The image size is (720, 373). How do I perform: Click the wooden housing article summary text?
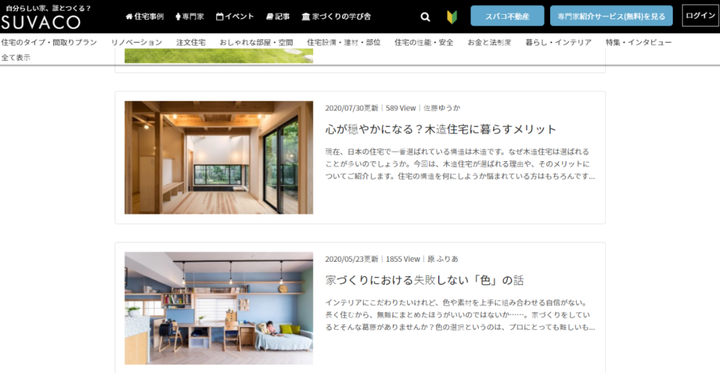pyautogui.click(x=460, y=164)
